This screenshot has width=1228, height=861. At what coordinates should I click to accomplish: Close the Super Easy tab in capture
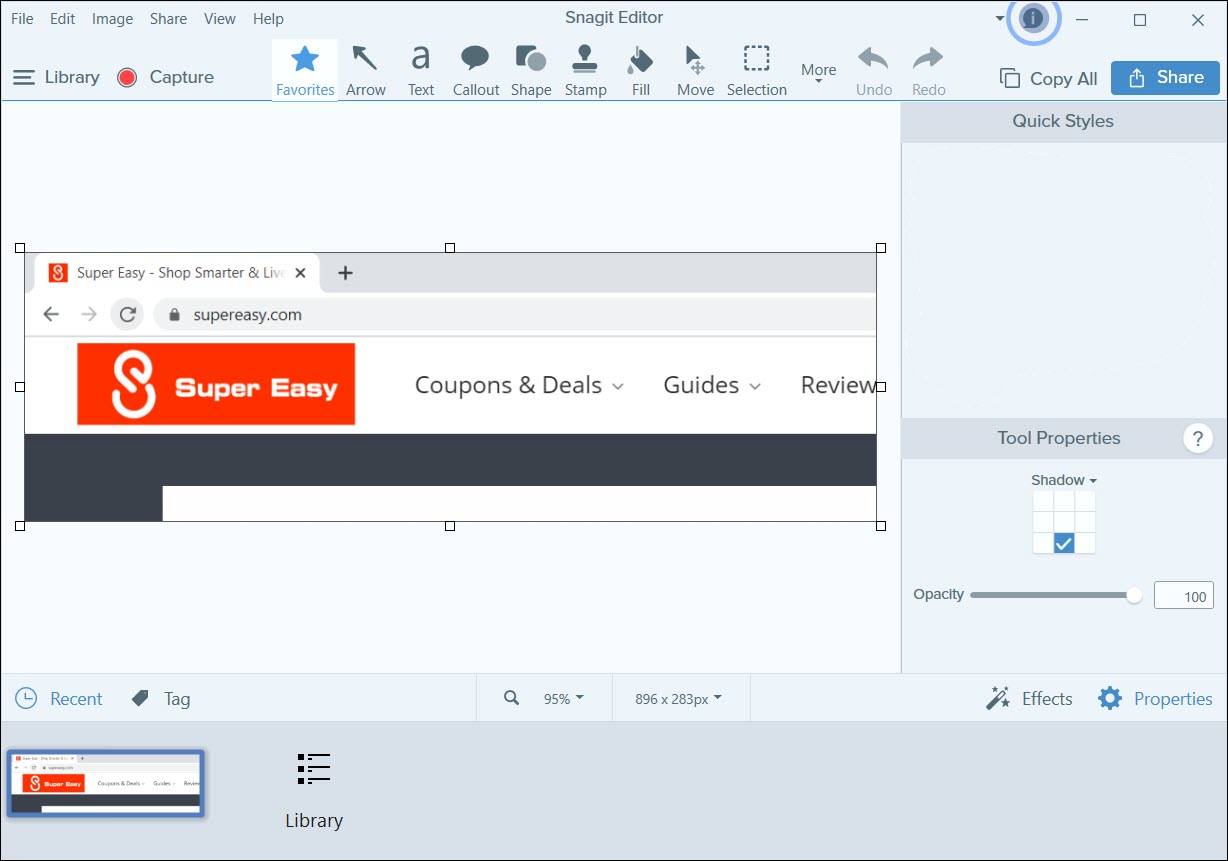tap(300, 273)
